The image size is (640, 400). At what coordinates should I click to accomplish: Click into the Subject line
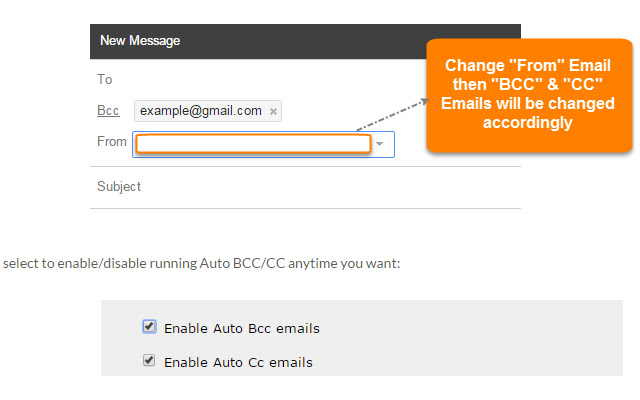point(300,186)
